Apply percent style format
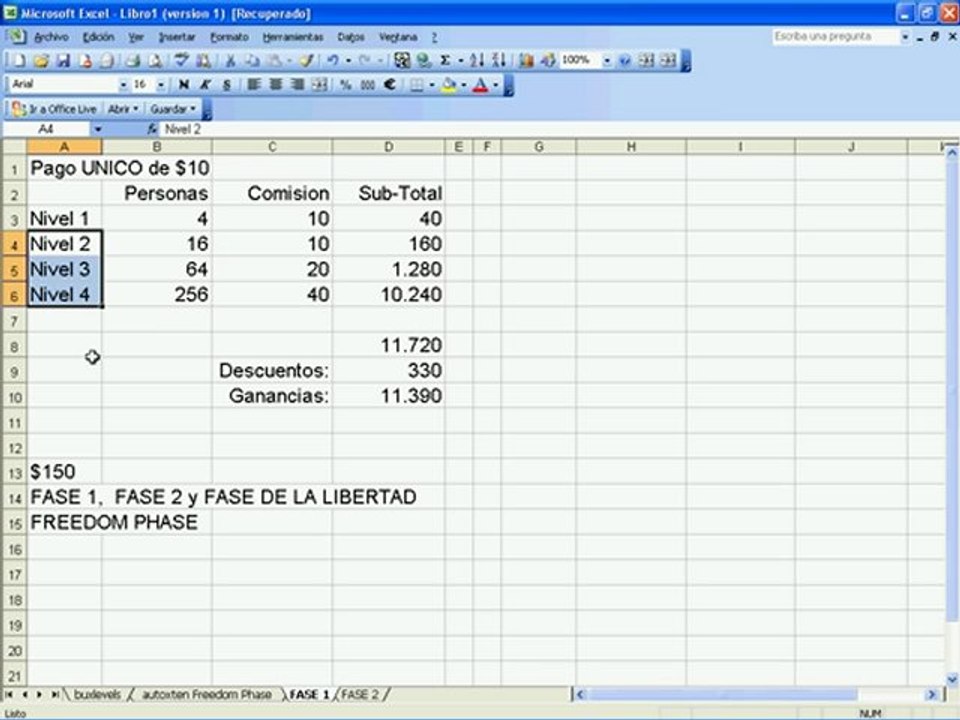The image size is (960, 720). pos(345,85)
